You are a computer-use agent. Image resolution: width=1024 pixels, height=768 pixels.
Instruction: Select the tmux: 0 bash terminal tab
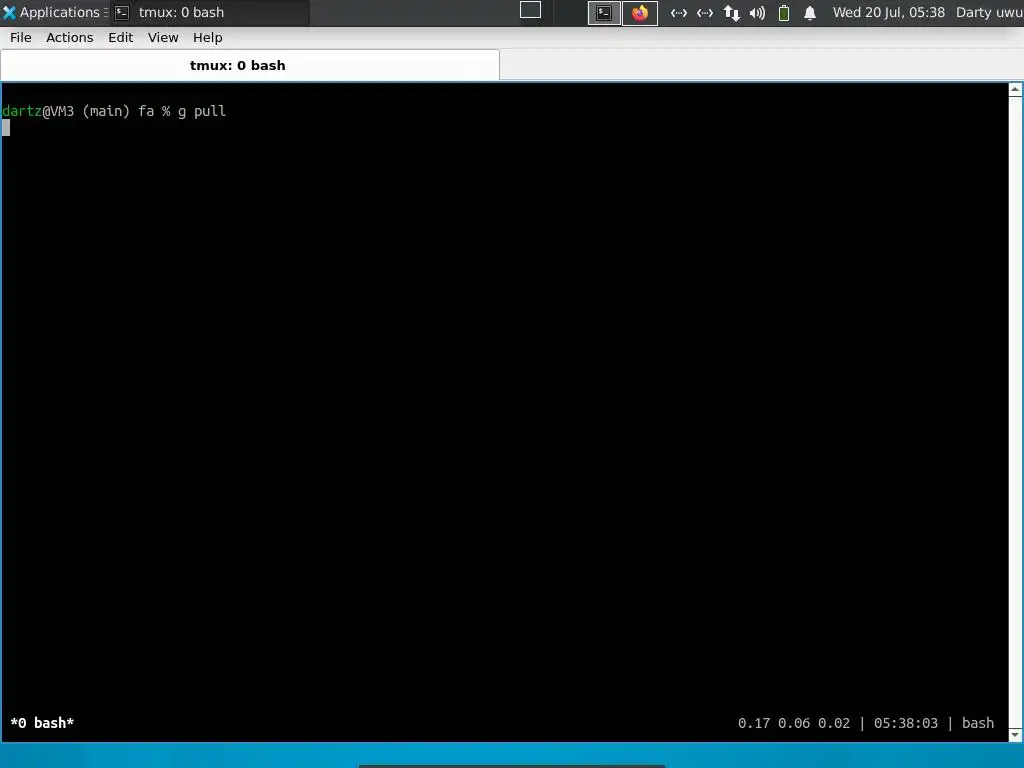tap(250, 65)
